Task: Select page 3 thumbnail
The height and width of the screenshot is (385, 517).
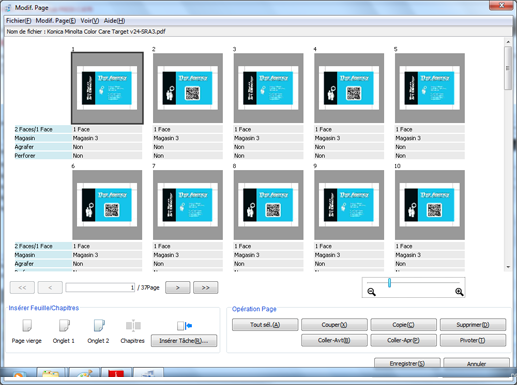Action: [269, 88]
